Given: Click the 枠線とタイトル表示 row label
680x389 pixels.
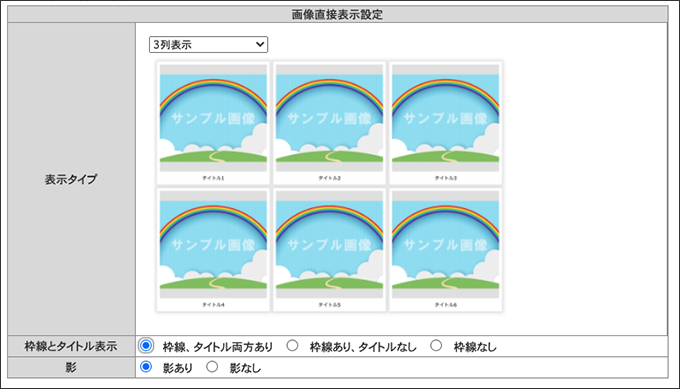Looking at the screenshot, I should pos(71,346).
